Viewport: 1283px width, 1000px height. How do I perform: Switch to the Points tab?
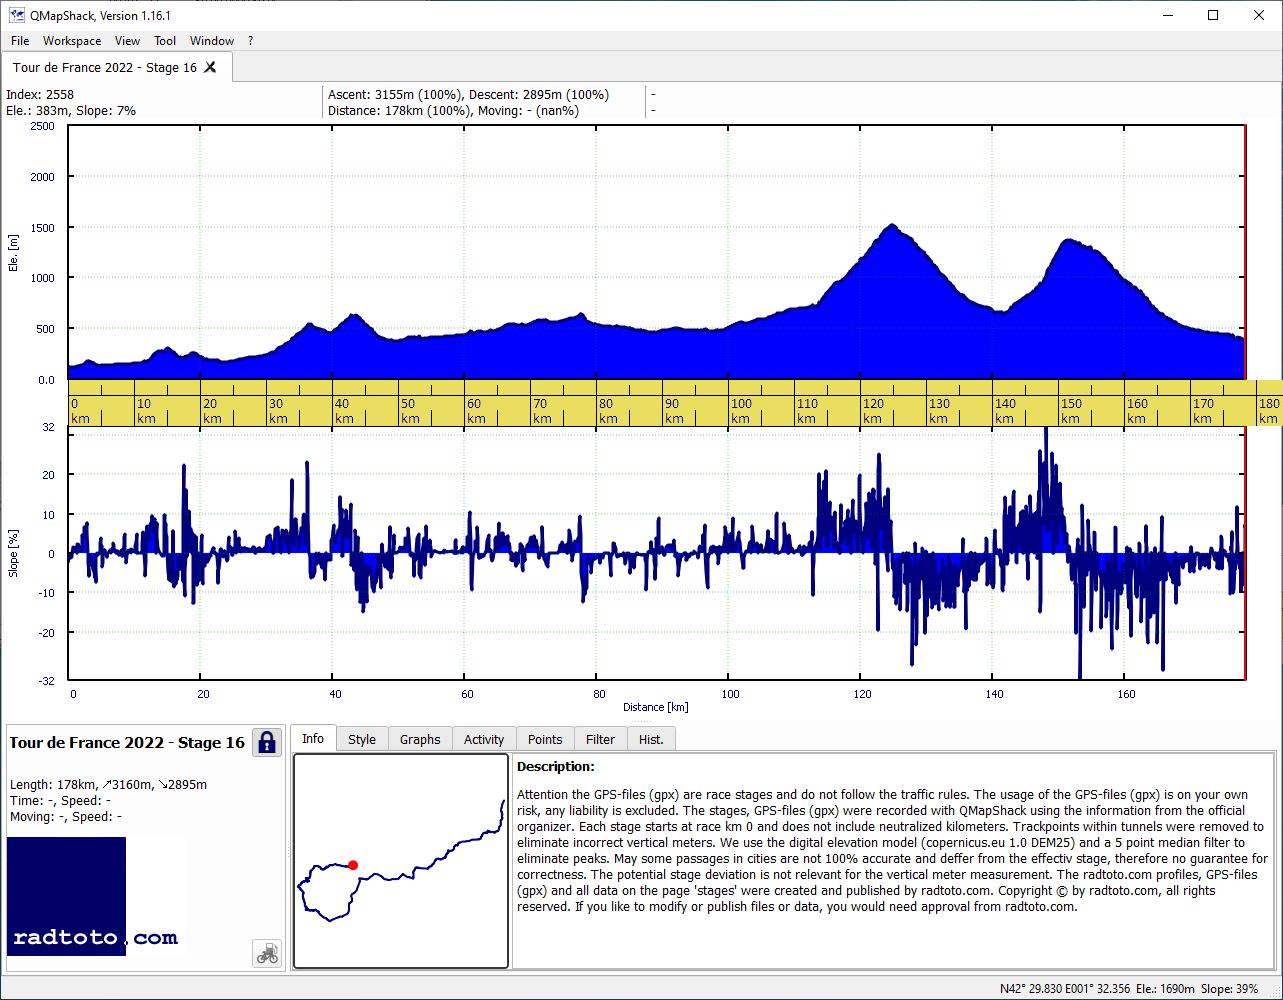(545, 739)
